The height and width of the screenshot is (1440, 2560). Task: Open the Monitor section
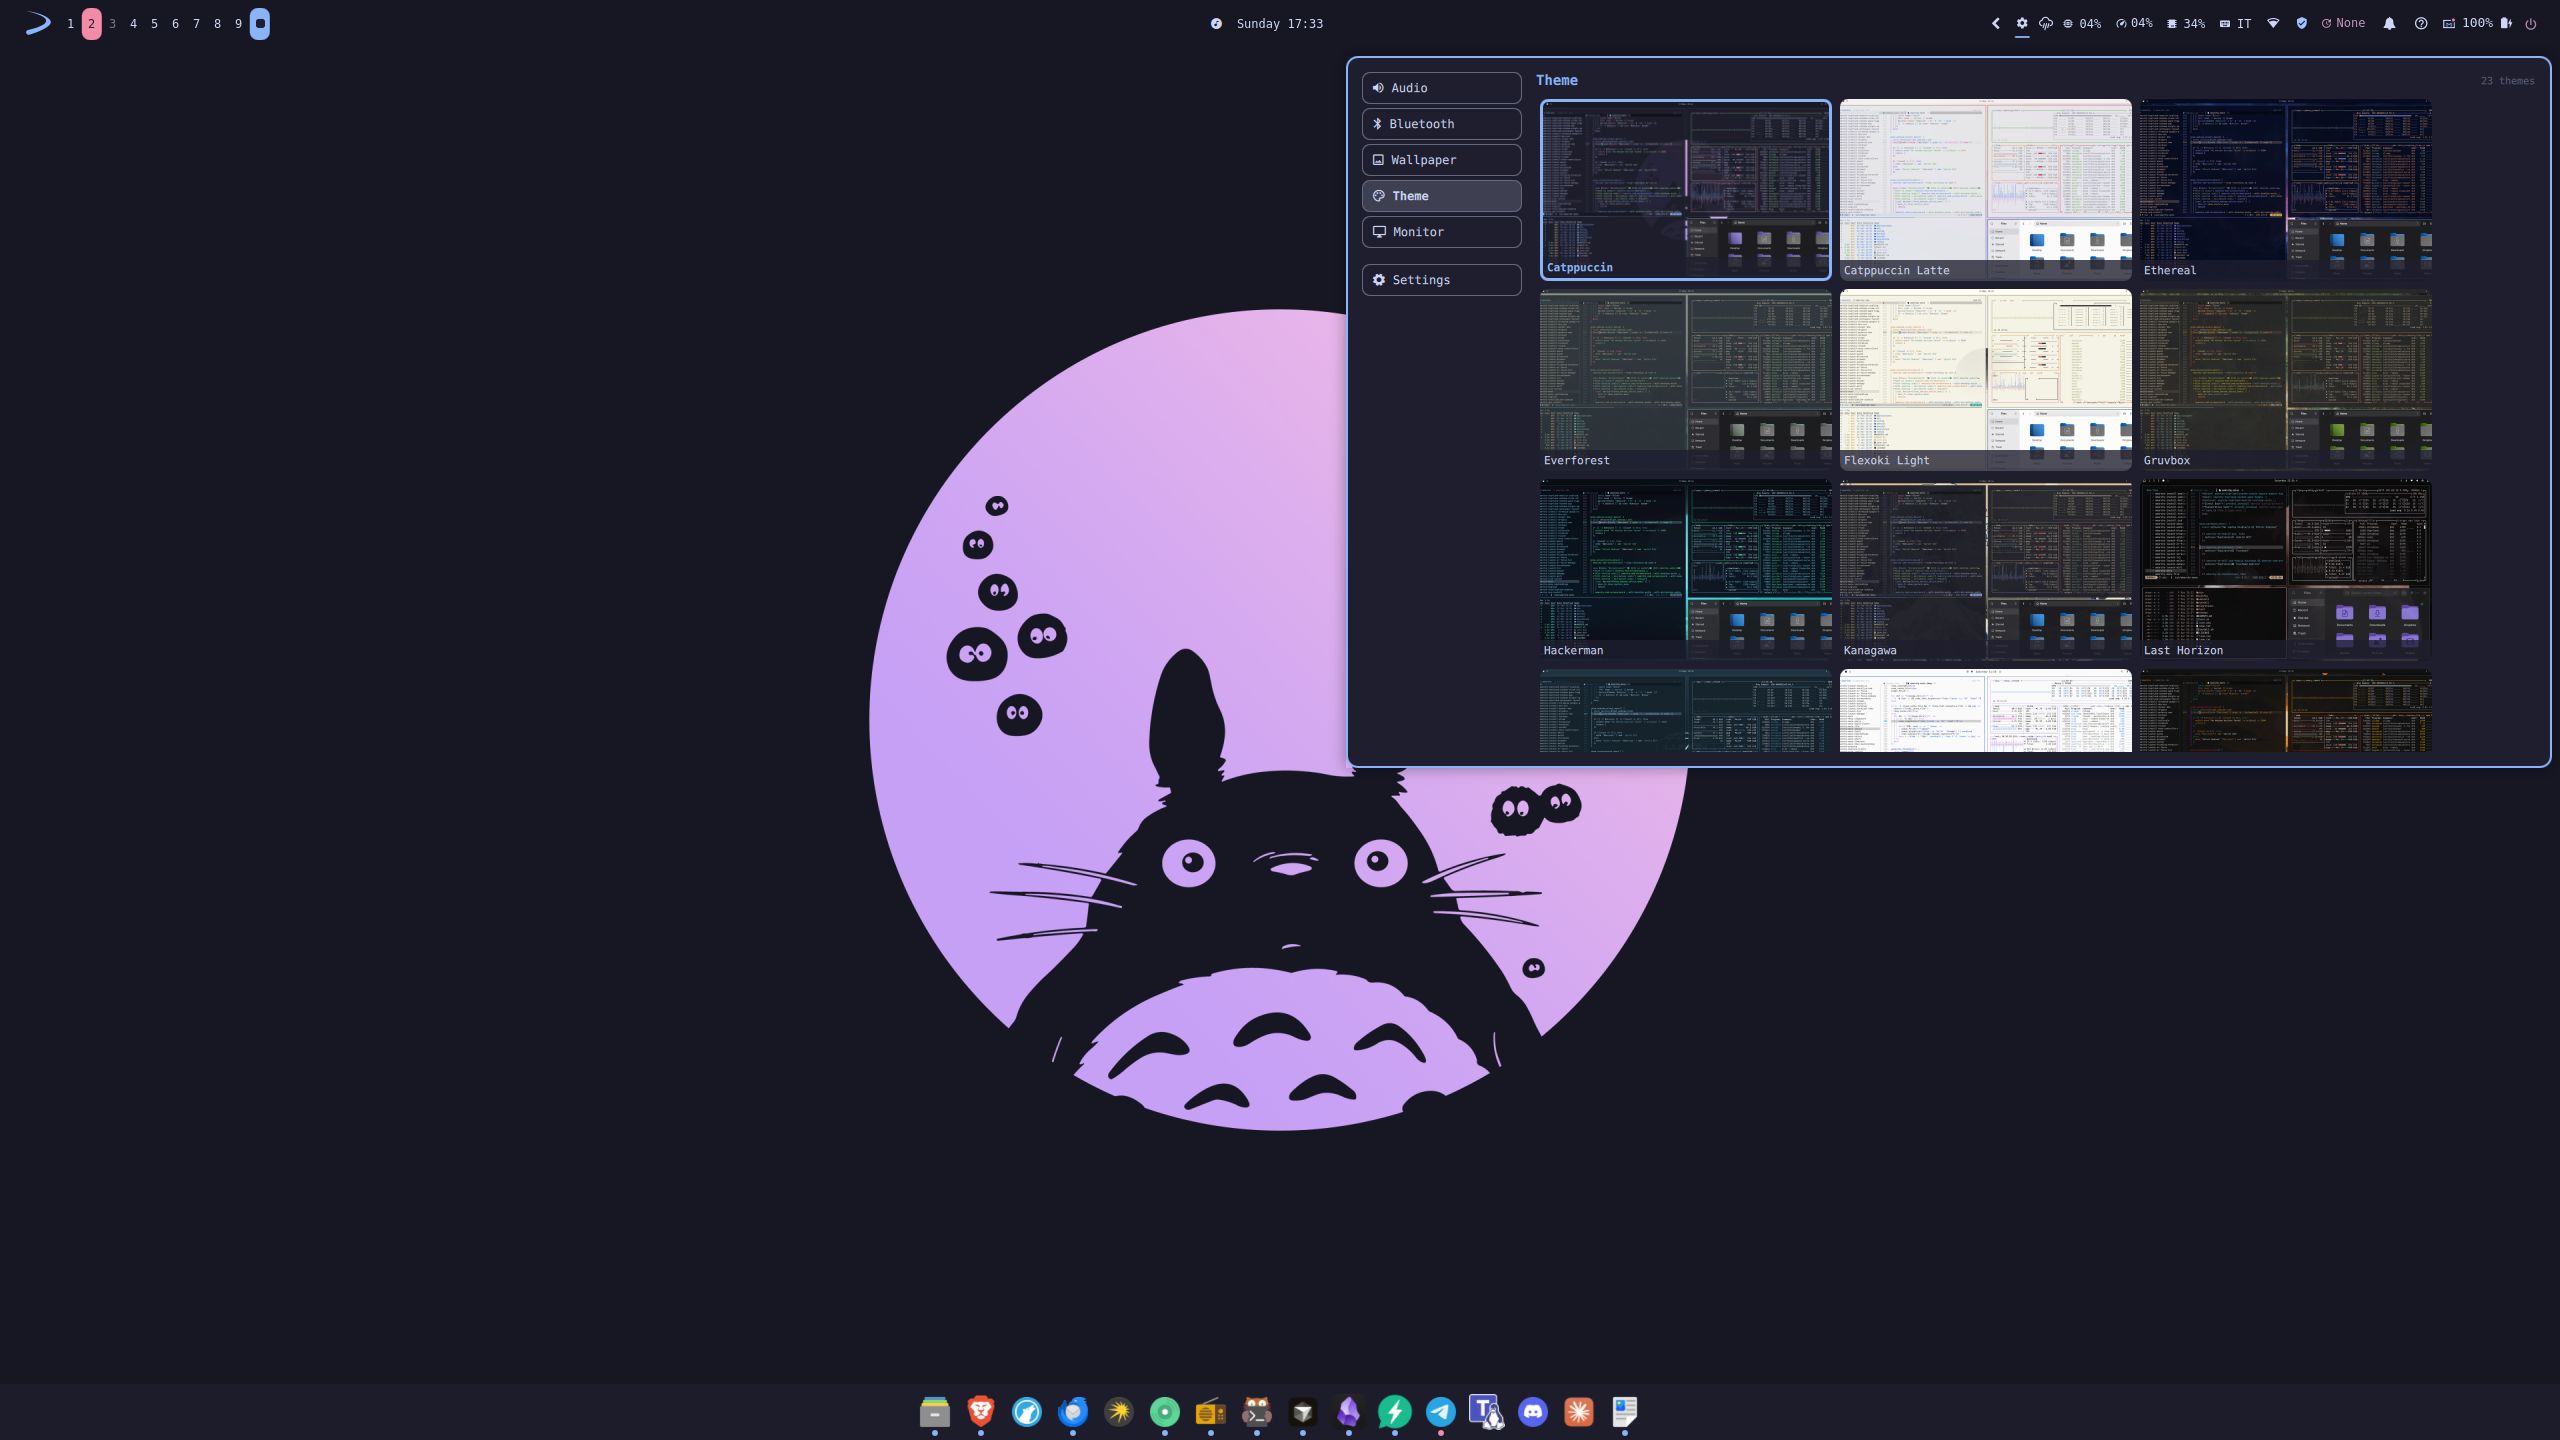[x=1441, y=232]
